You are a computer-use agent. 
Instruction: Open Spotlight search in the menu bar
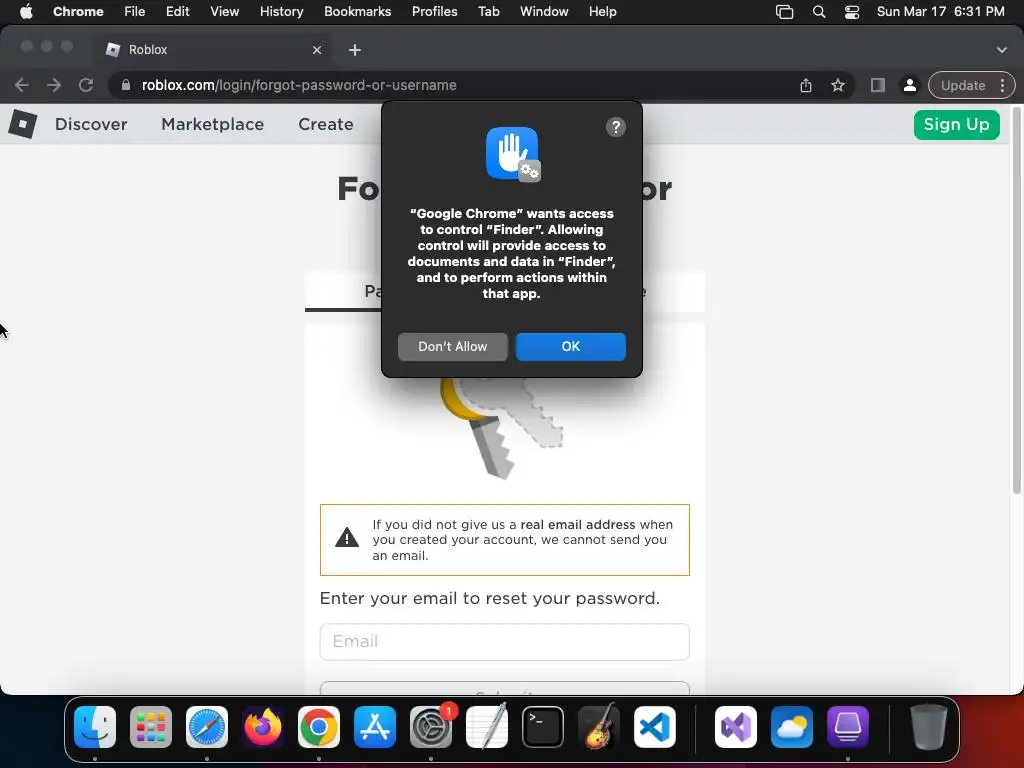click(818, 11)
